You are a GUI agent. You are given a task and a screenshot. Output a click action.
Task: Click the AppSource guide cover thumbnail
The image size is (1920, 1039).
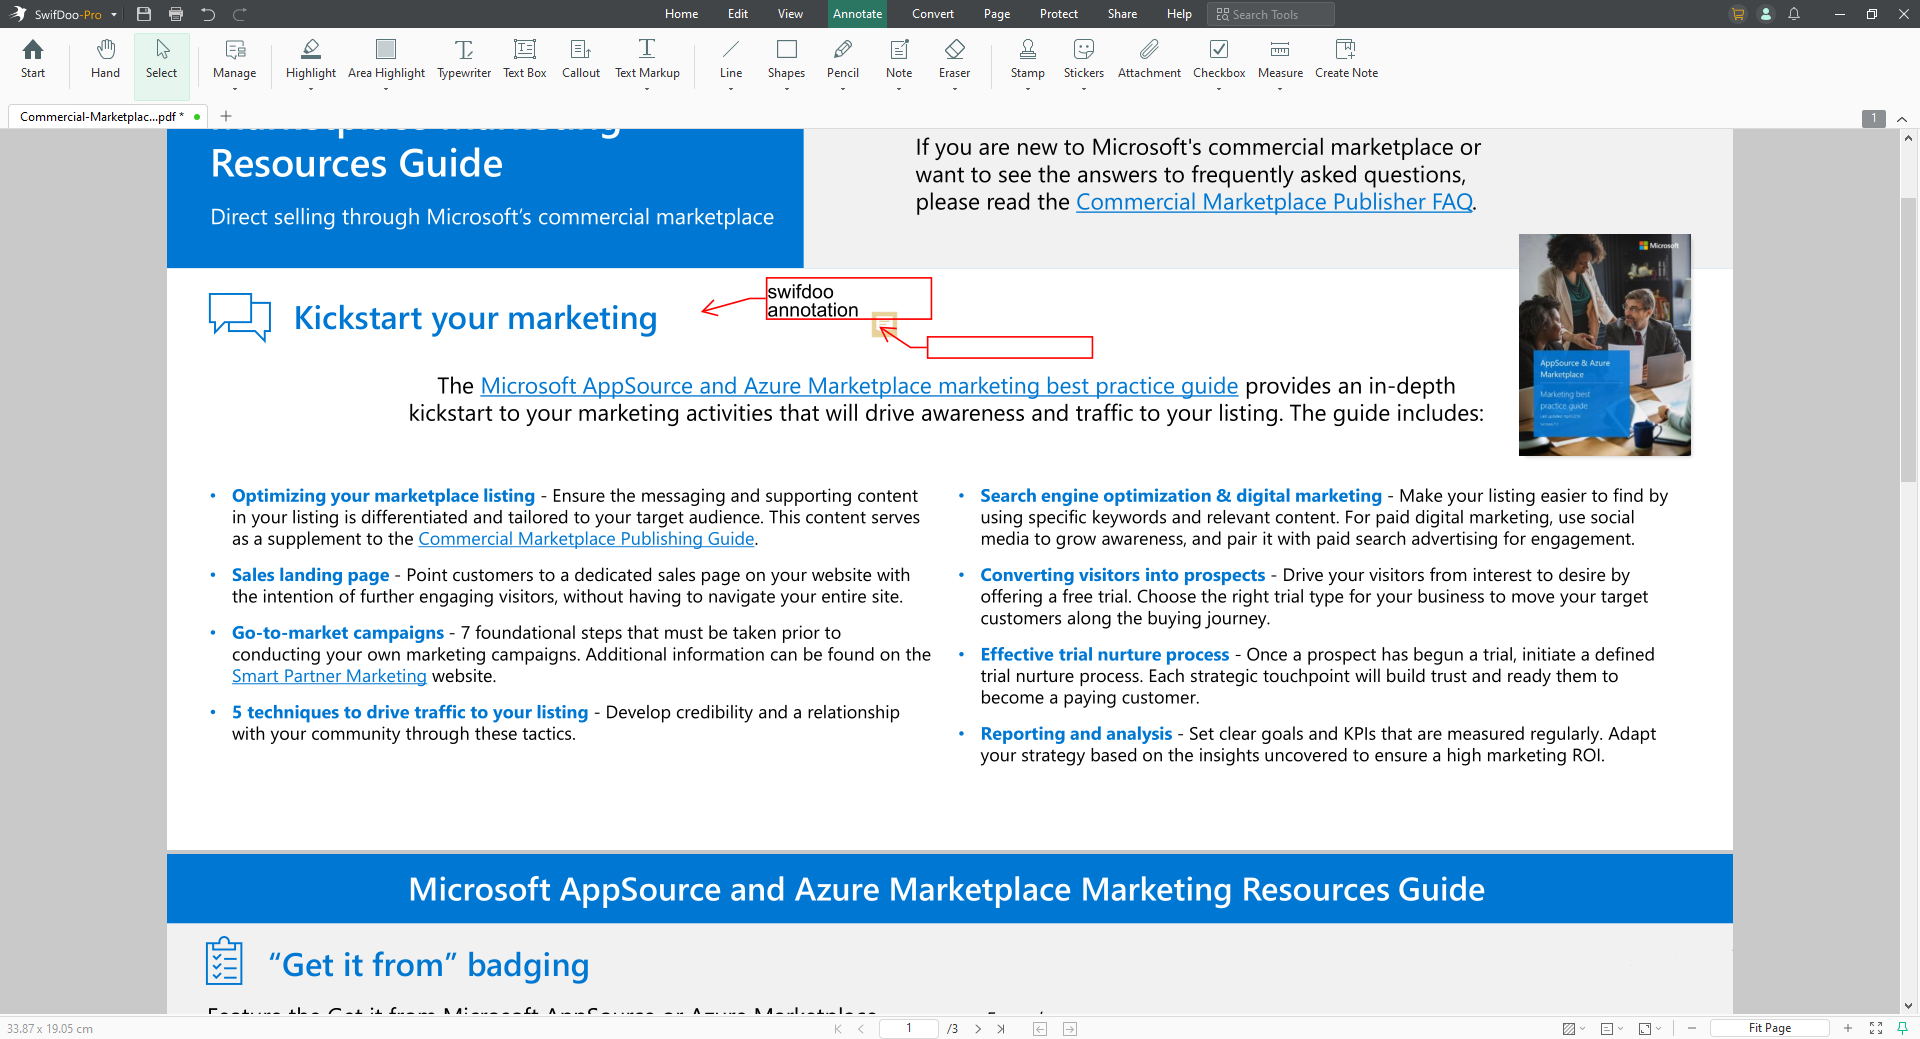(x=1604, y=345)
